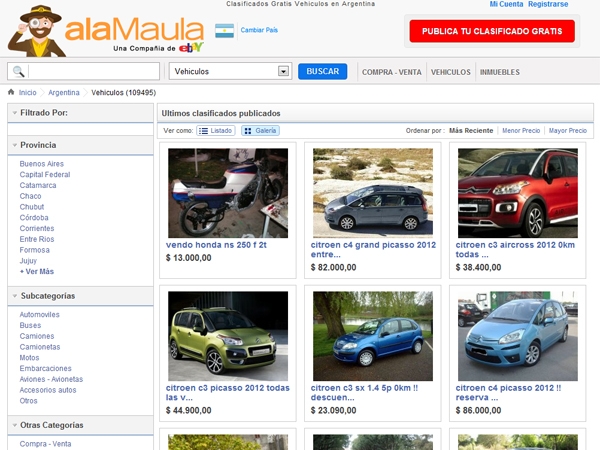Open the honda ns 250 motorcycle photo
600x450 pixels.
[x=228, y=193]
